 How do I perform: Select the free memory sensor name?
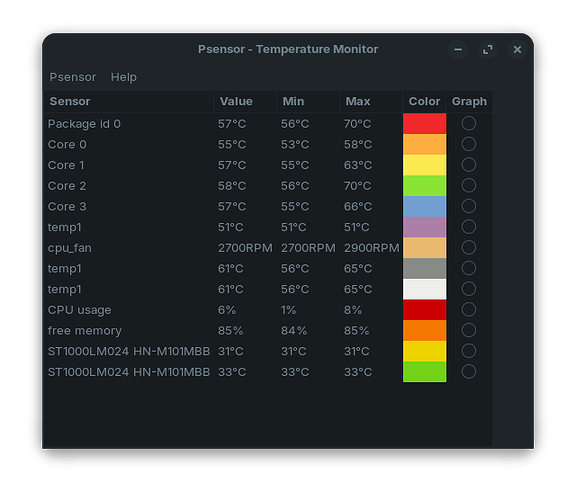85,331
